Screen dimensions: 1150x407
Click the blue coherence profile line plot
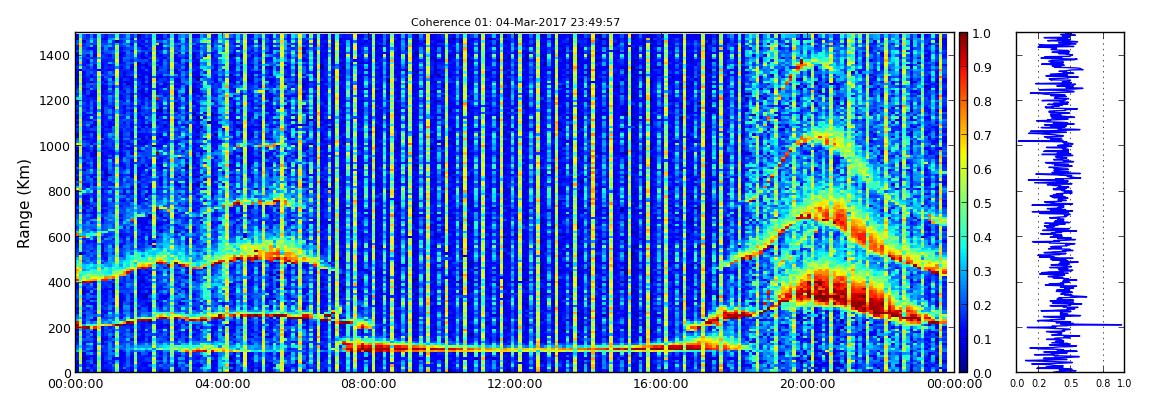[1070, 202]
